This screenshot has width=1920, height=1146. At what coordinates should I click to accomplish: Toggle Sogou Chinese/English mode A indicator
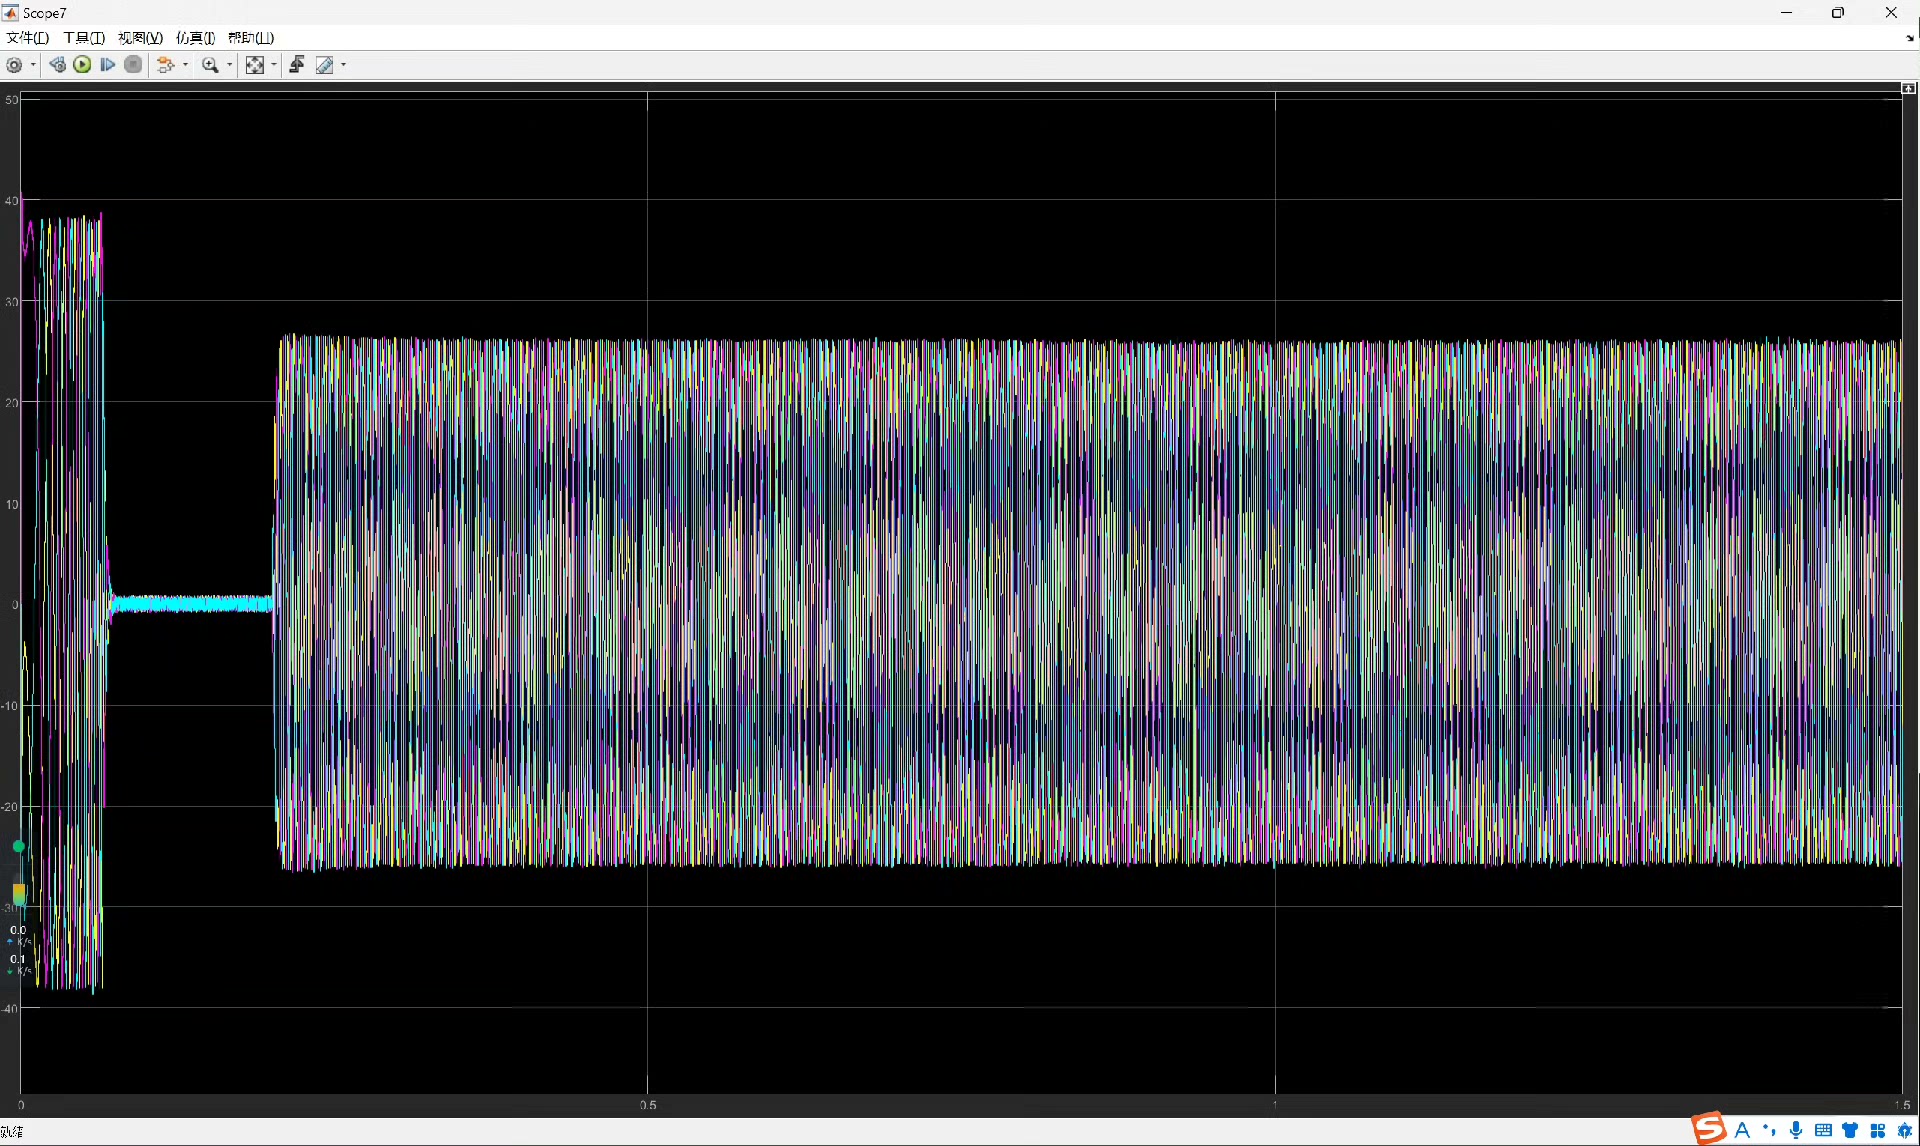(x=1743, y=1130)
